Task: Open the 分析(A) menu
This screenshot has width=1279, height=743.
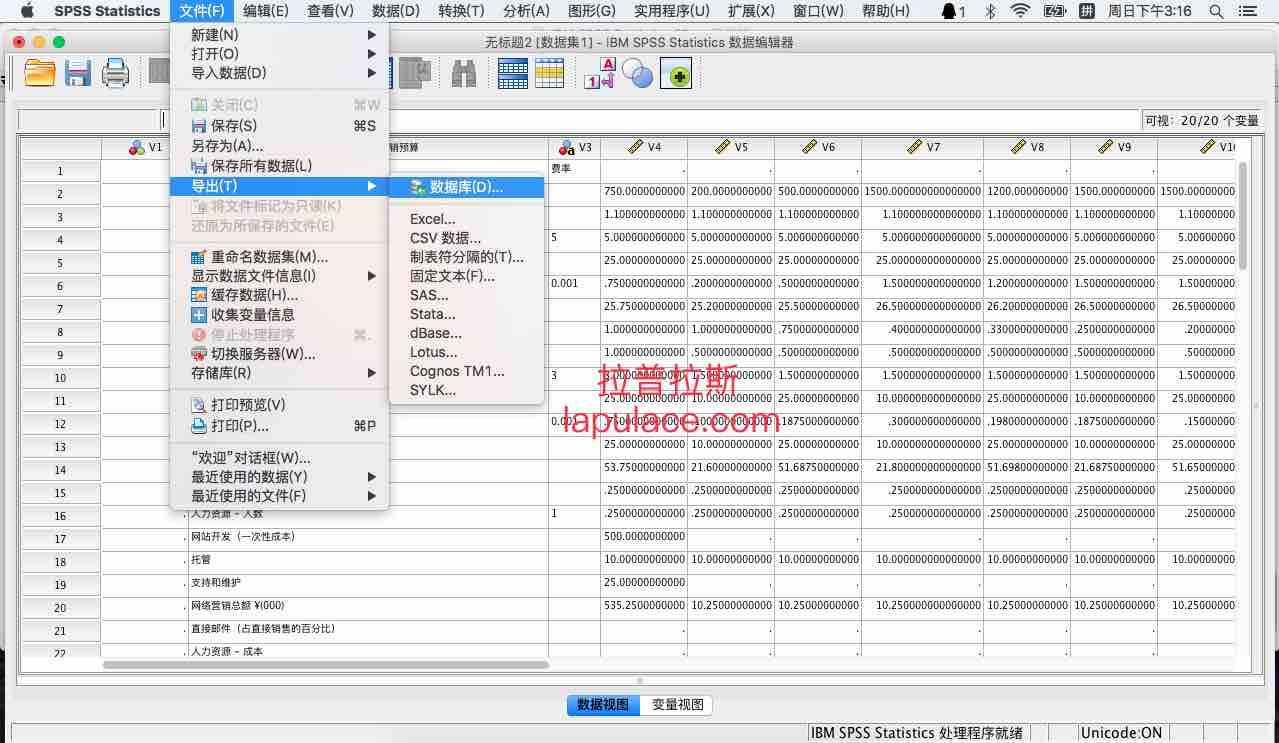Action: 526,11
